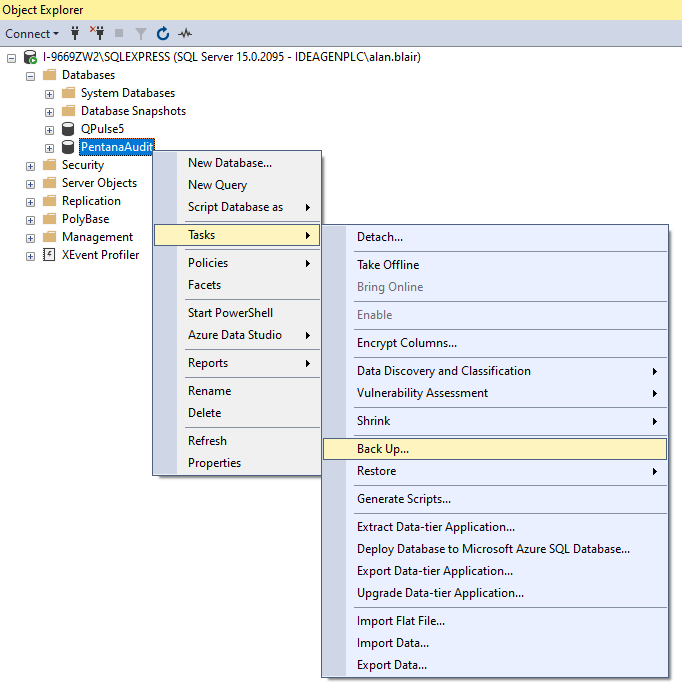Choose Back Up... in Tasks submenu
Screen dimensions: 682x692
pos(495,449)
